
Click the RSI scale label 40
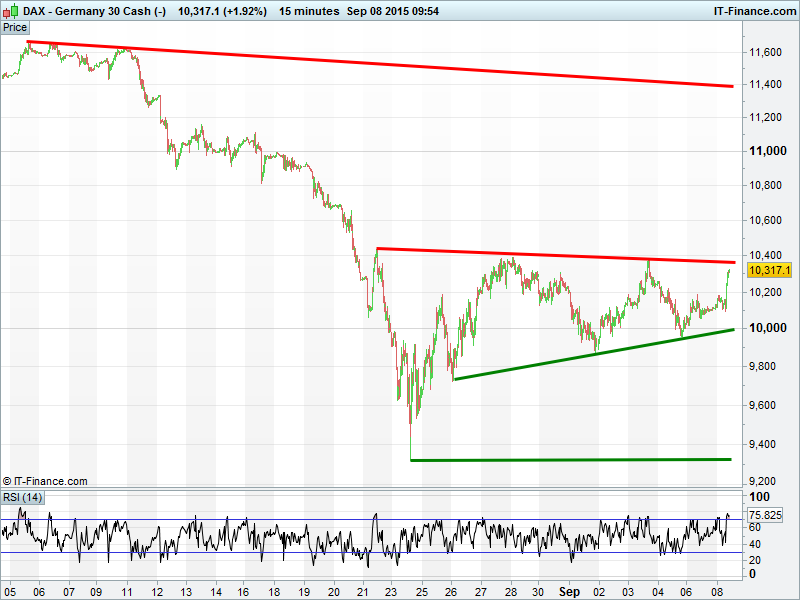point(755,544)
